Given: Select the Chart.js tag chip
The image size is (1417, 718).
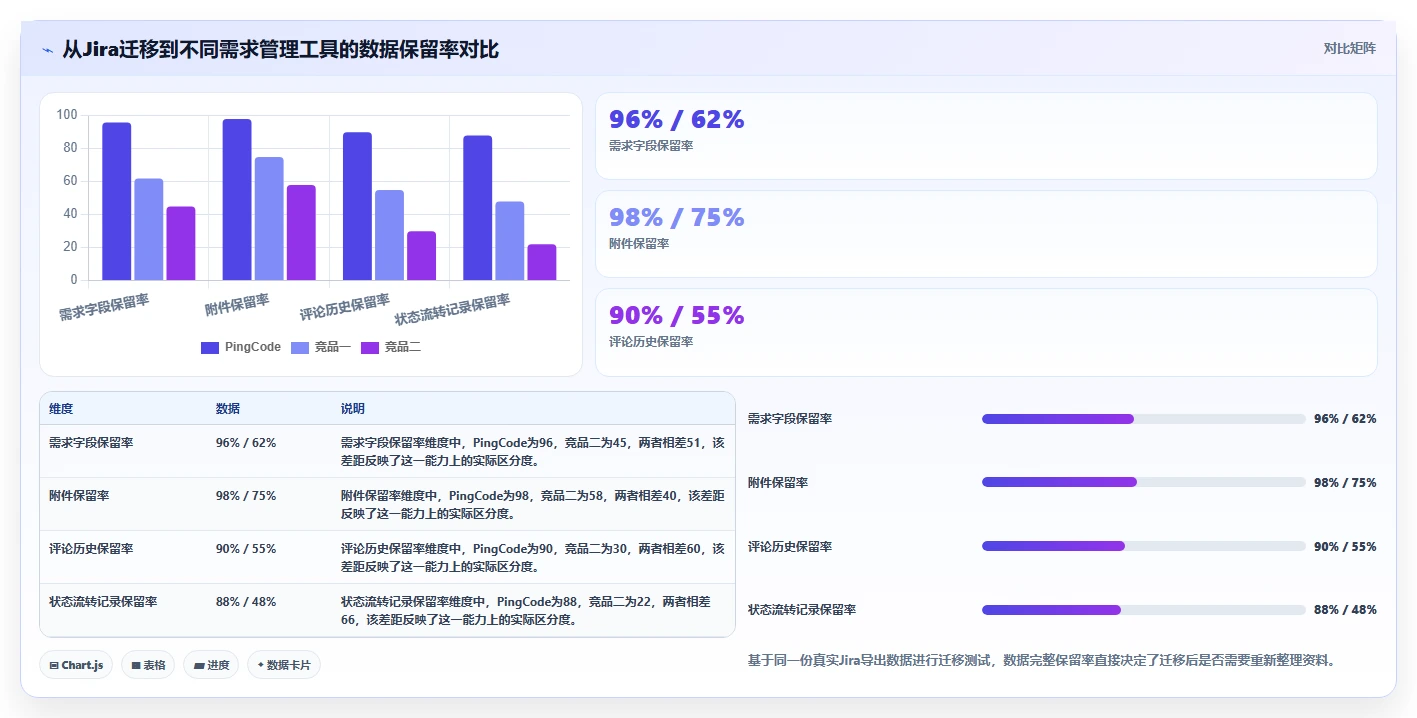Looking at the screenshot, I should pos(76,665).
